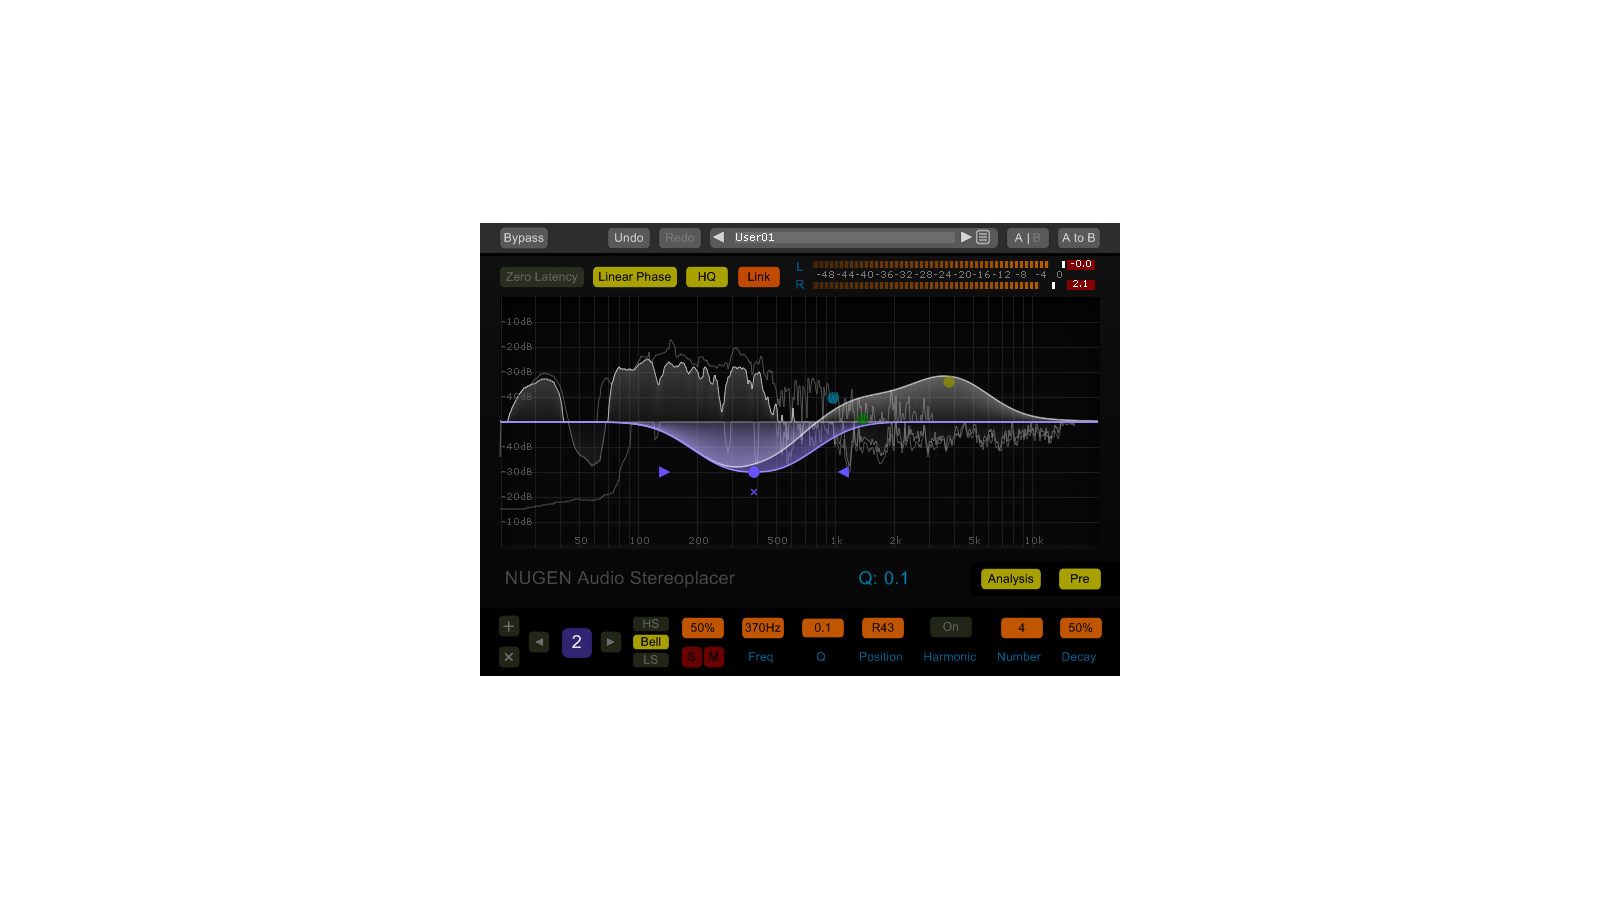
Task: Delete current band with X icon
Action: [x=509, y=657]
